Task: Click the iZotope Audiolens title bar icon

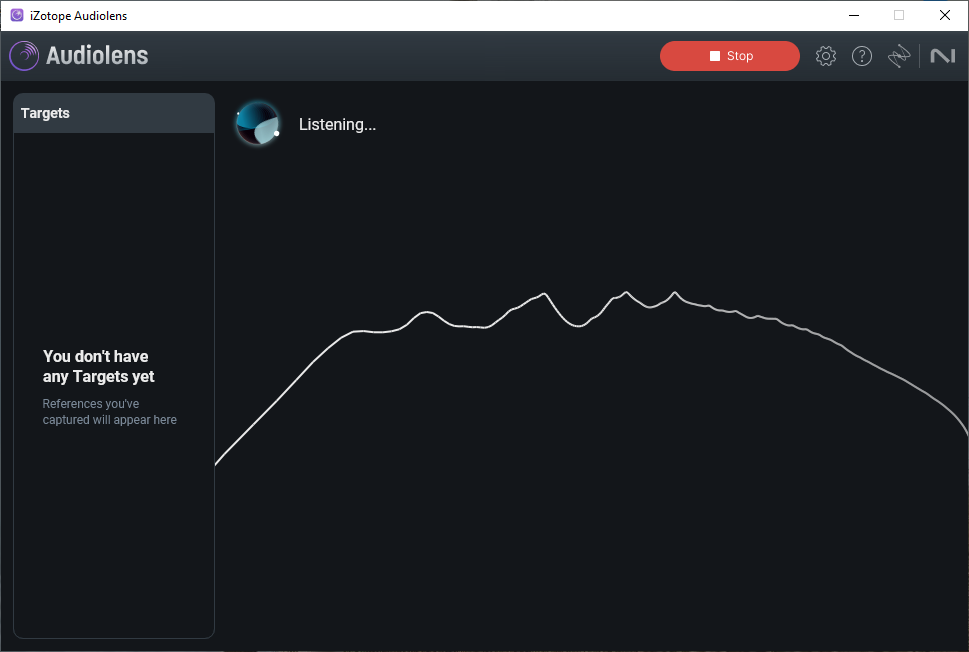Action: click(17, 15)
